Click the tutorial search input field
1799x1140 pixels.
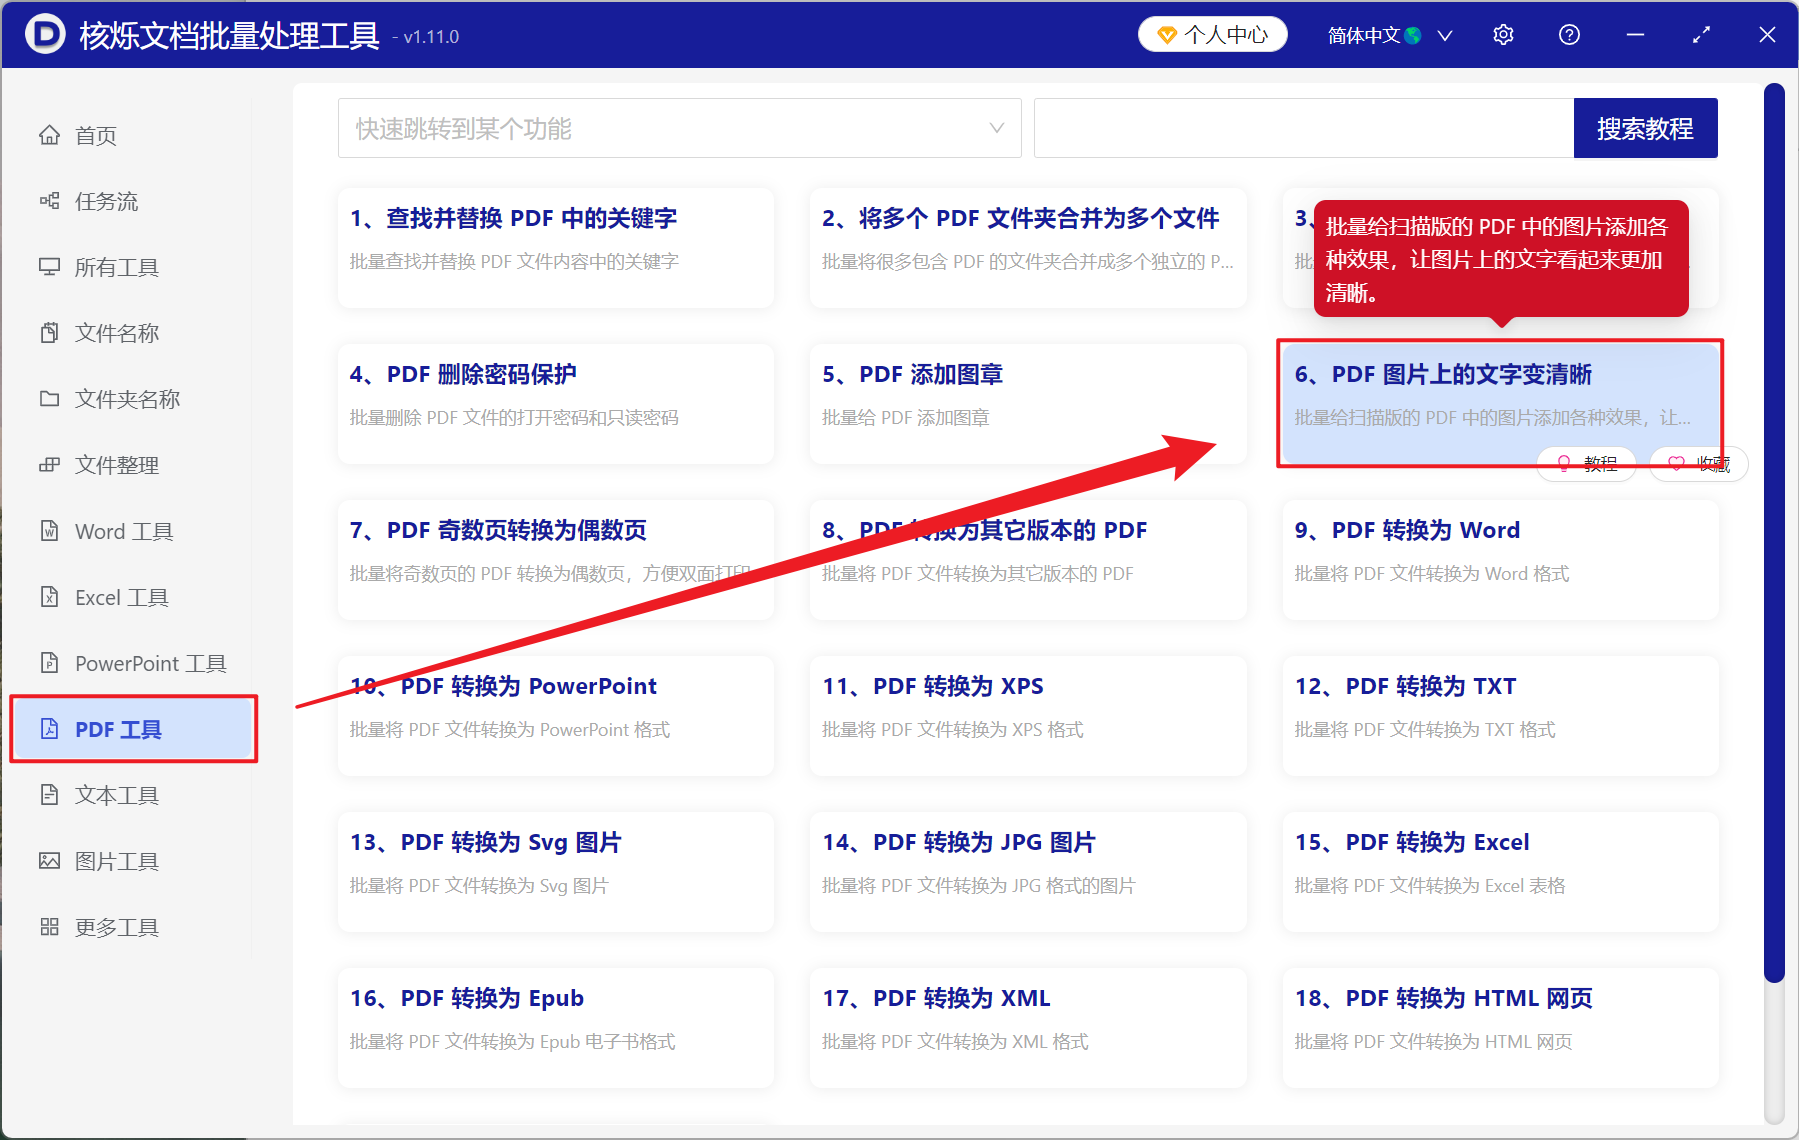point(1300,128)
